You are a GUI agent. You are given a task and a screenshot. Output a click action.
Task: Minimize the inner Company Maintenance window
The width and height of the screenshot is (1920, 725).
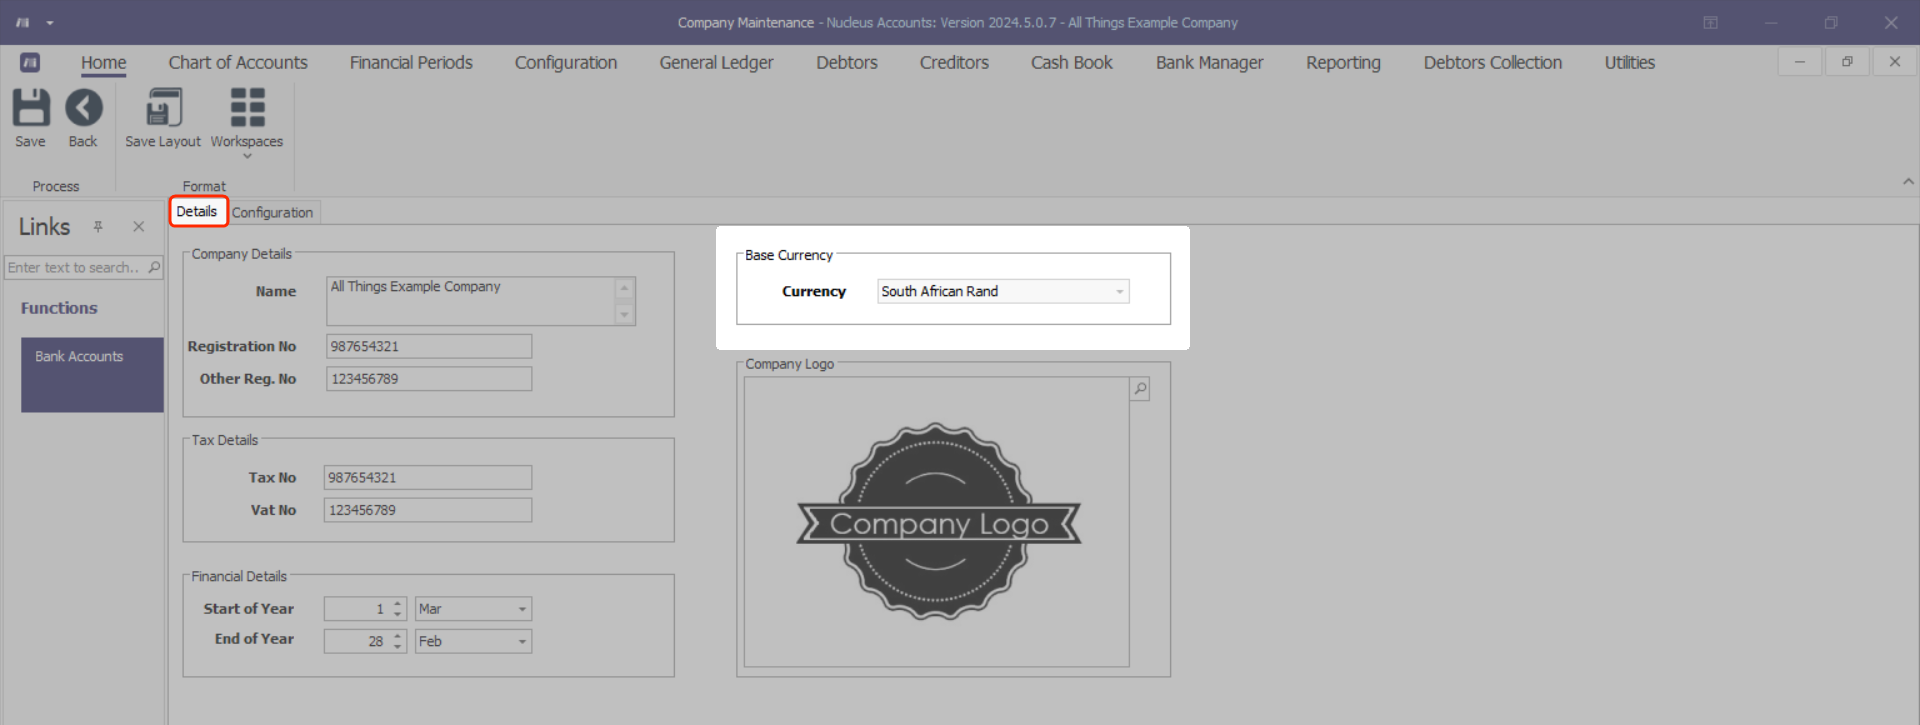[1800, 62]
